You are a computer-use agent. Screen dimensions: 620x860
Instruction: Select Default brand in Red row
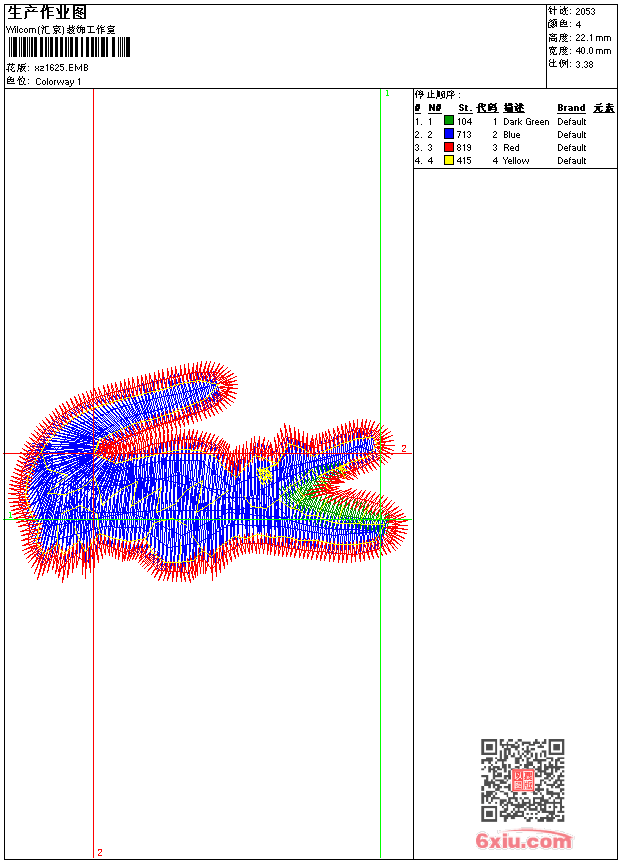572,148
